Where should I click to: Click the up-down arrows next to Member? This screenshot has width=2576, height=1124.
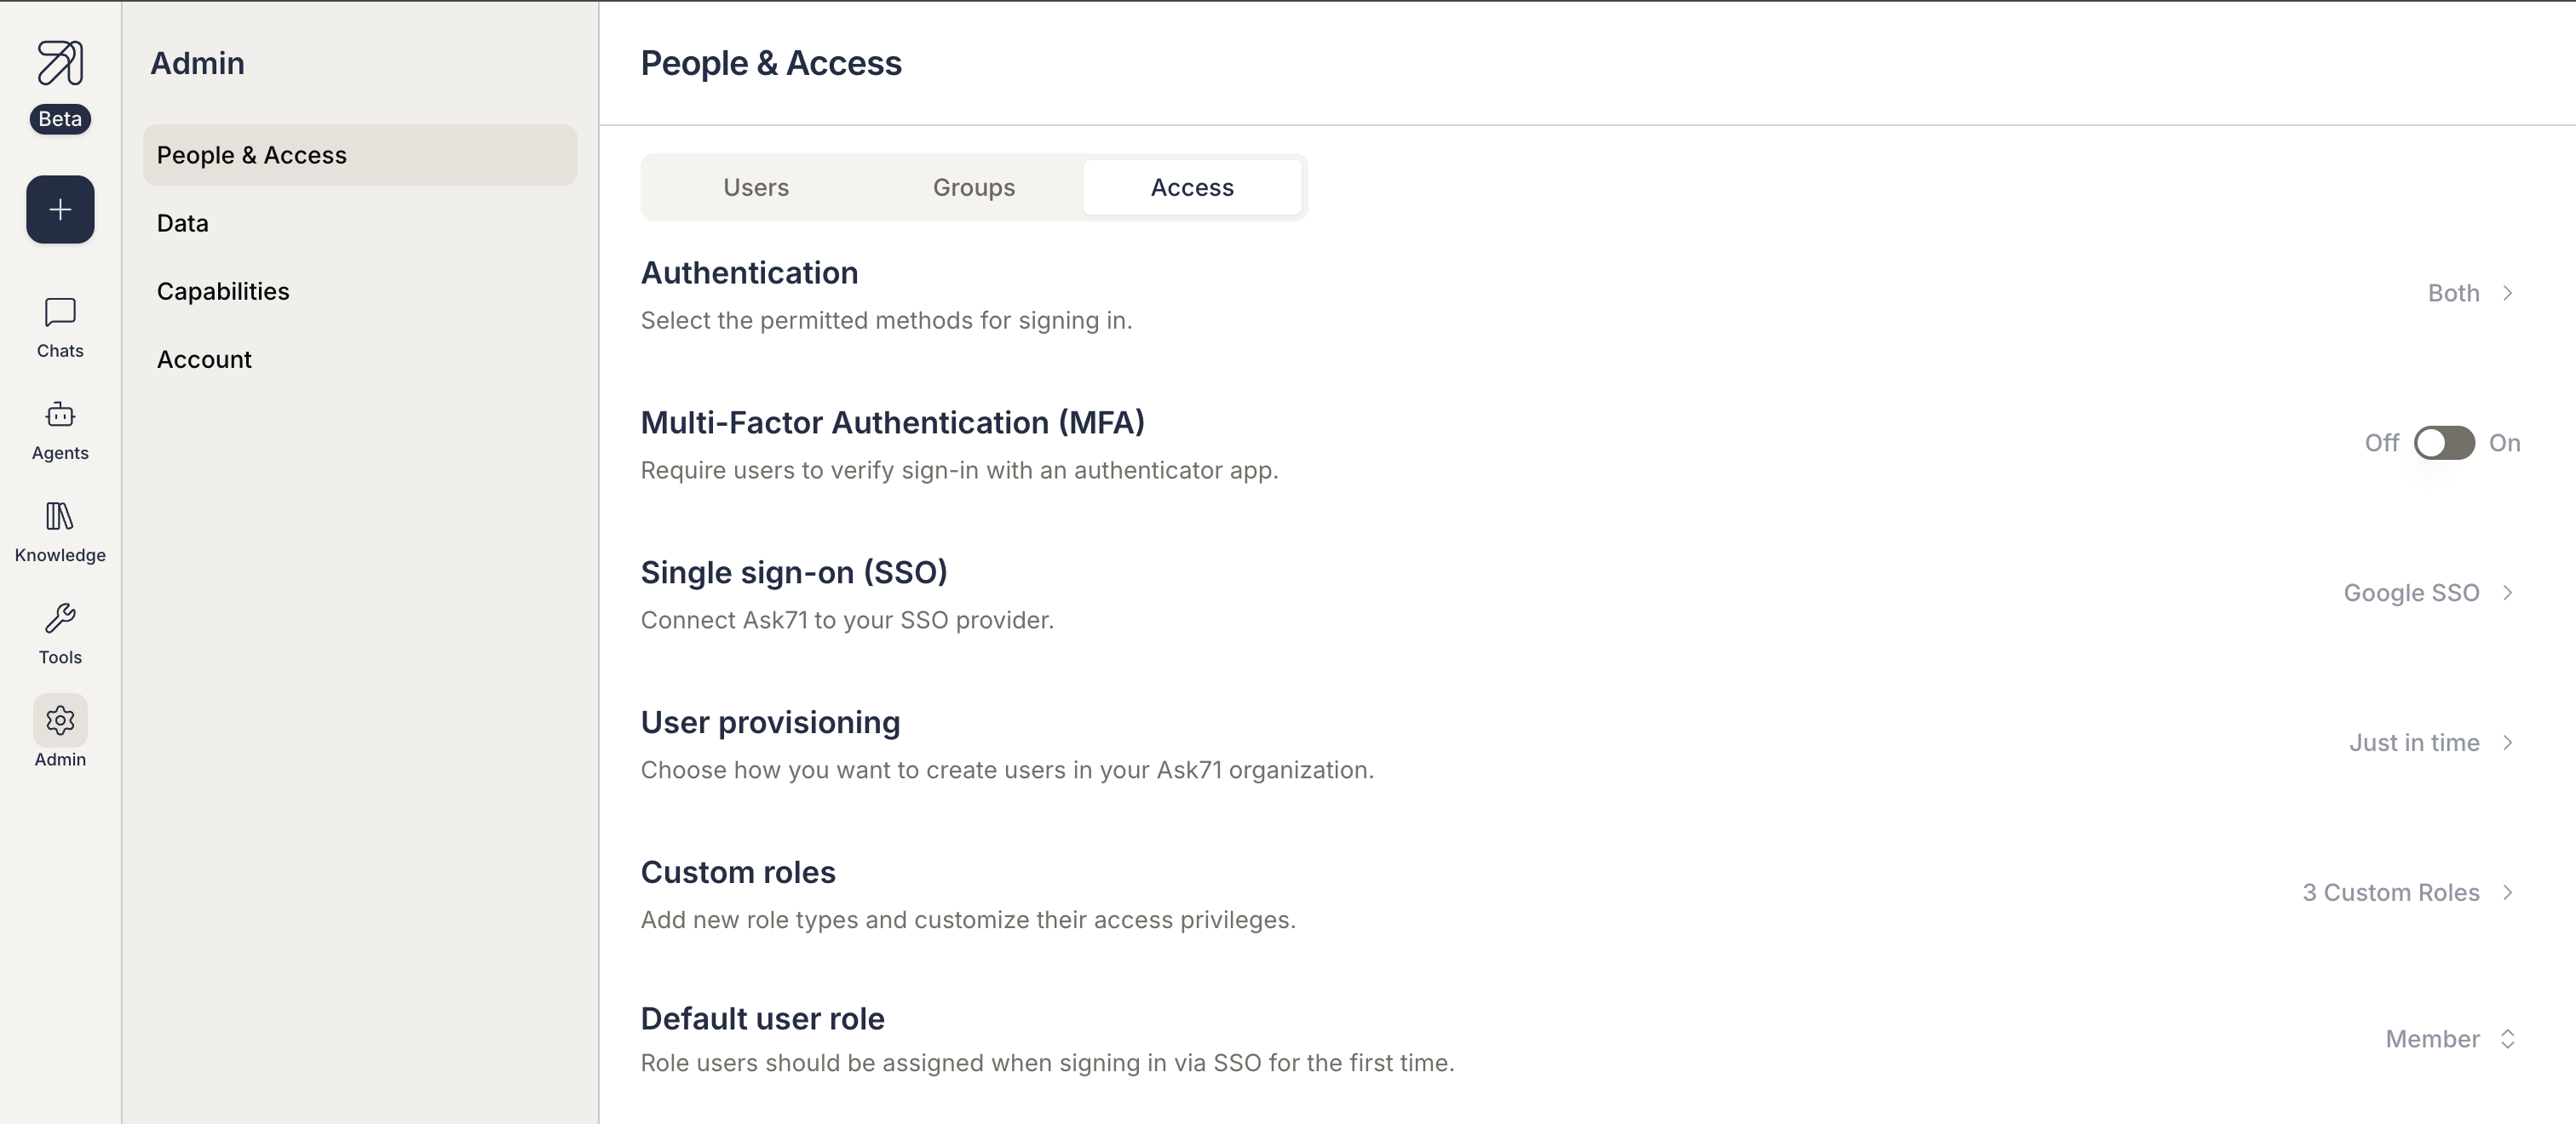2507,1039
